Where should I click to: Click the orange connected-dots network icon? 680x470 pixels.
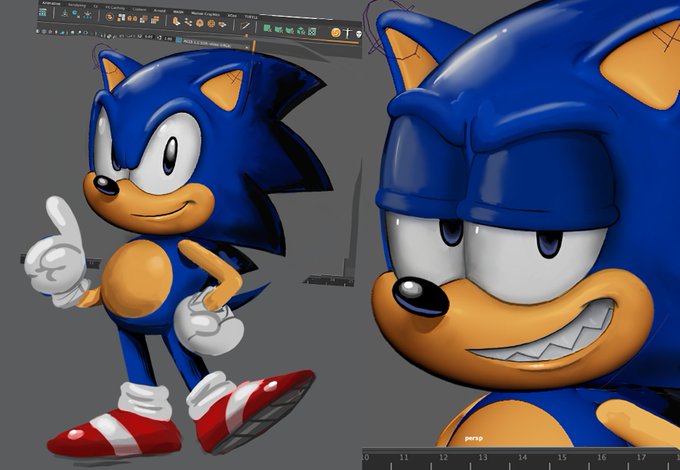point(188,22)
